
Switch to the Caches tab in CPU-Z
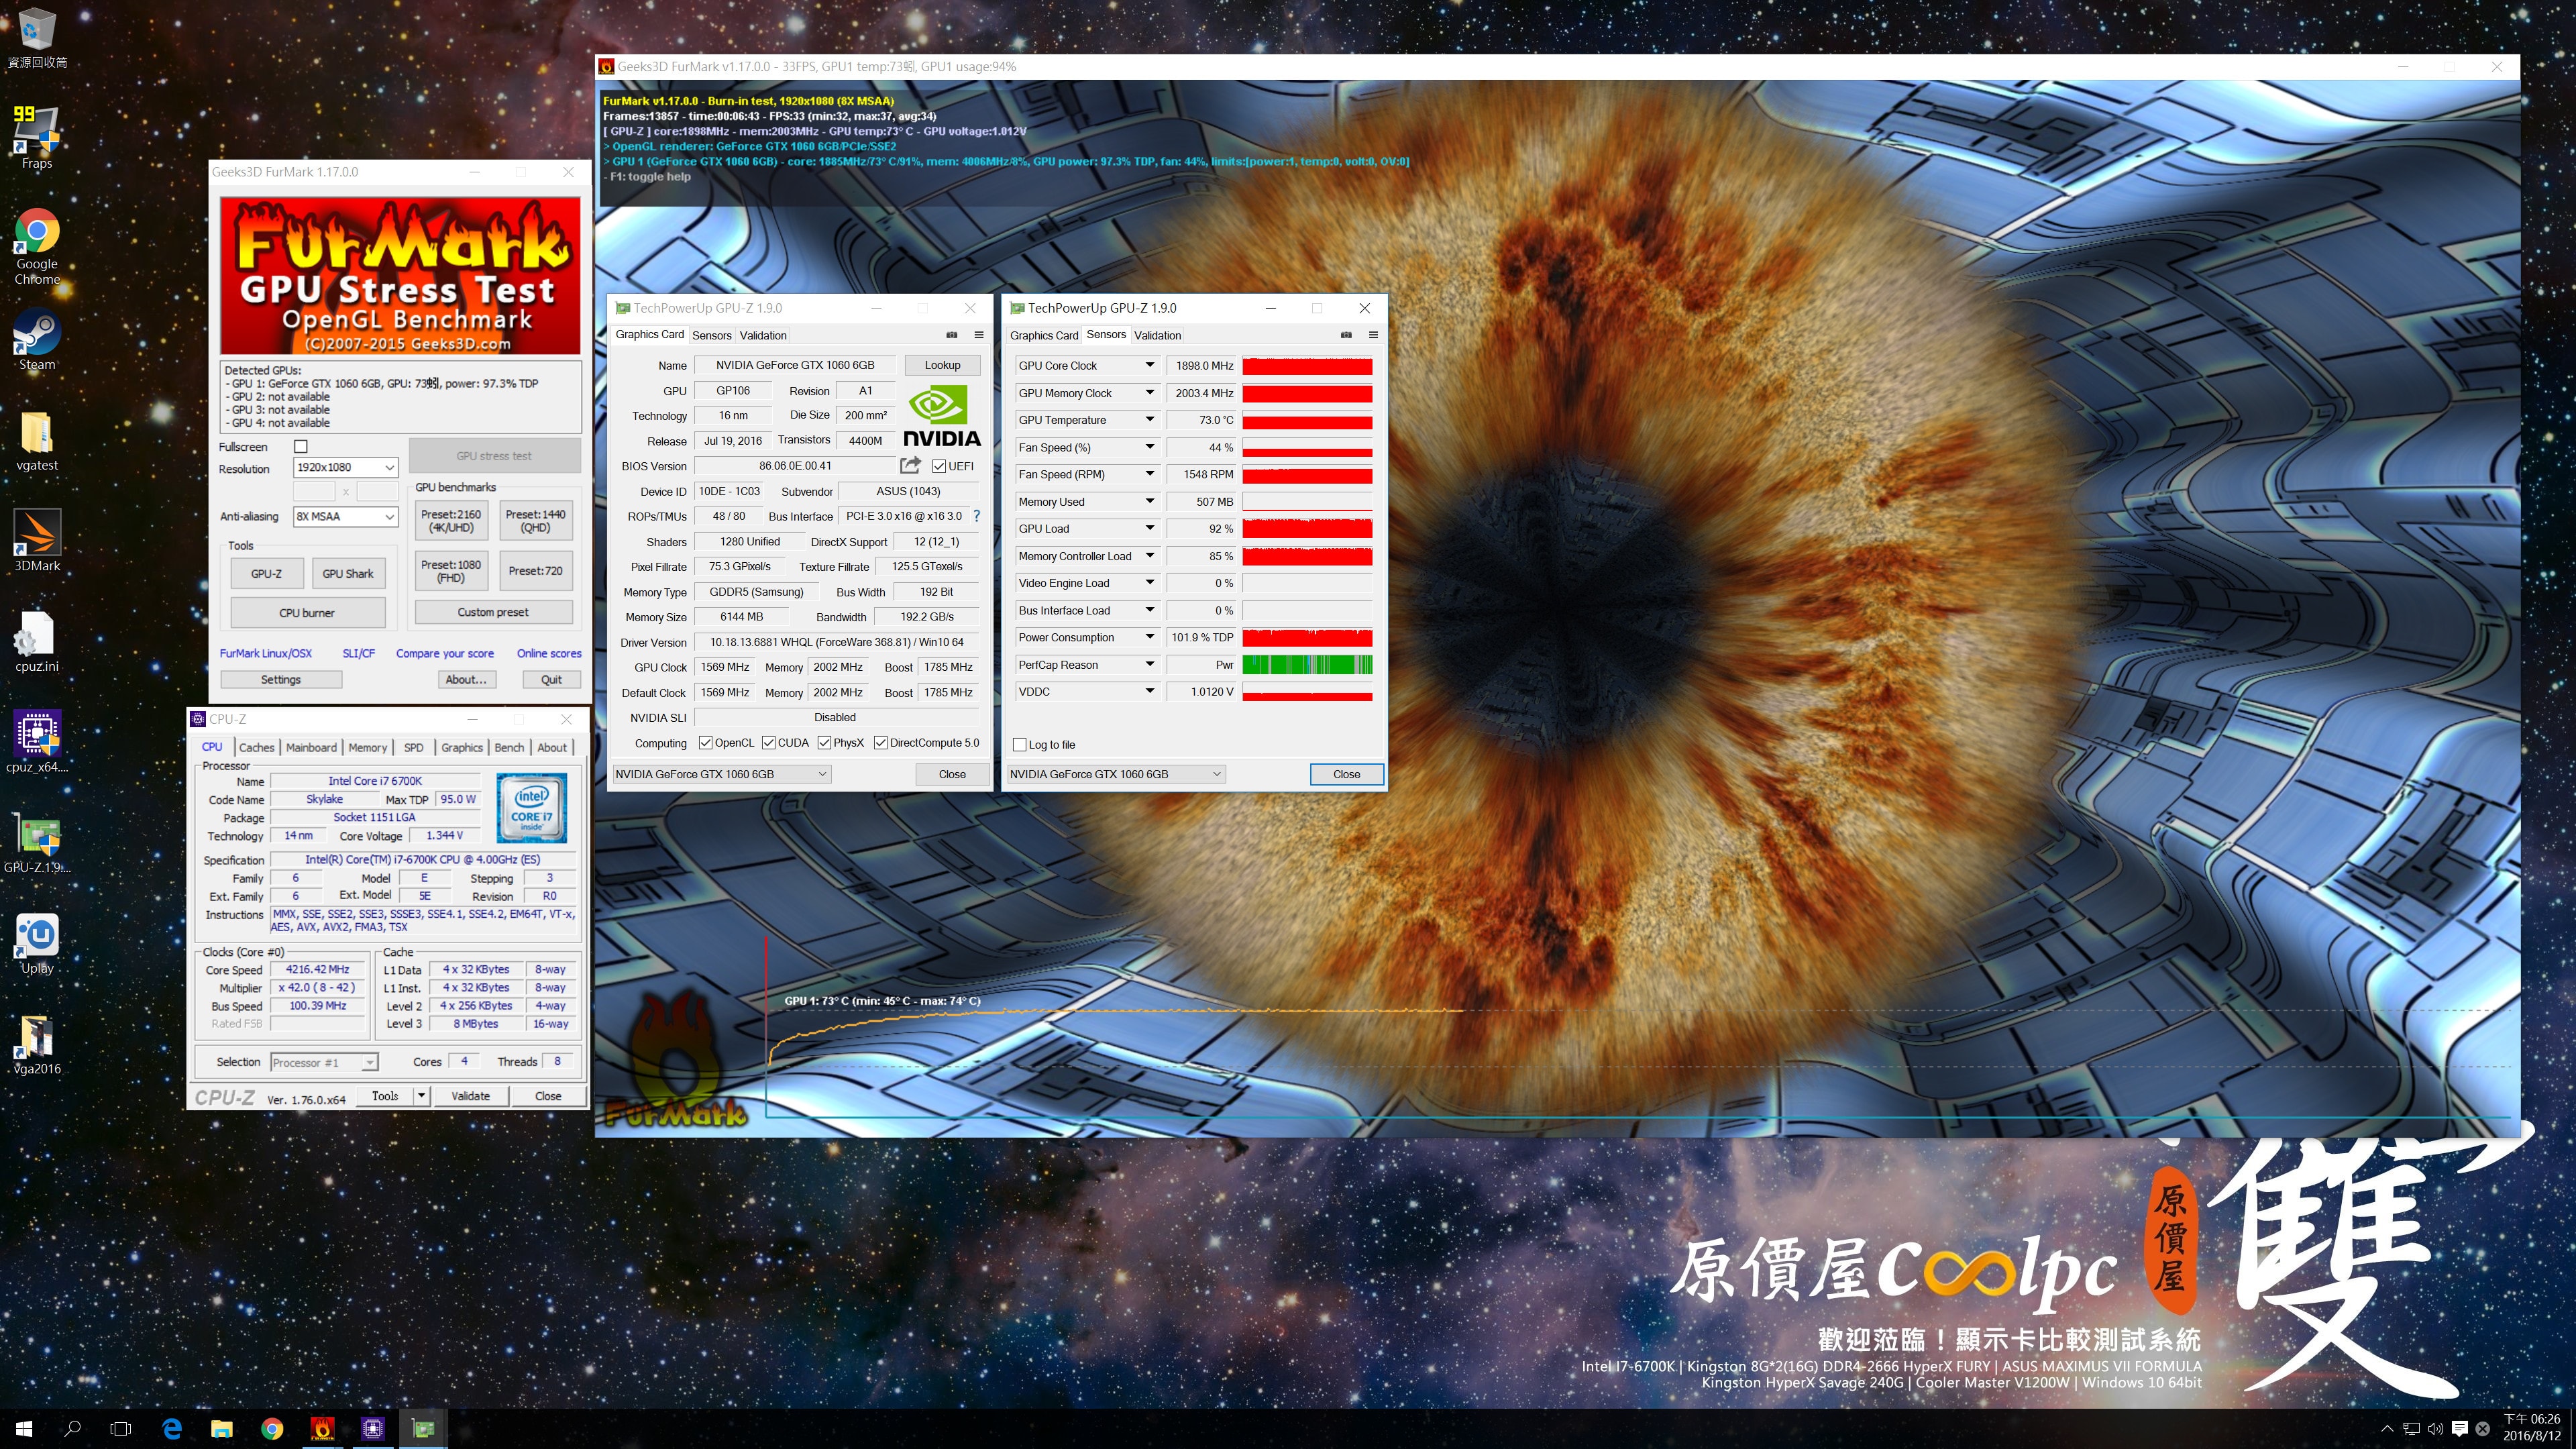257,747
